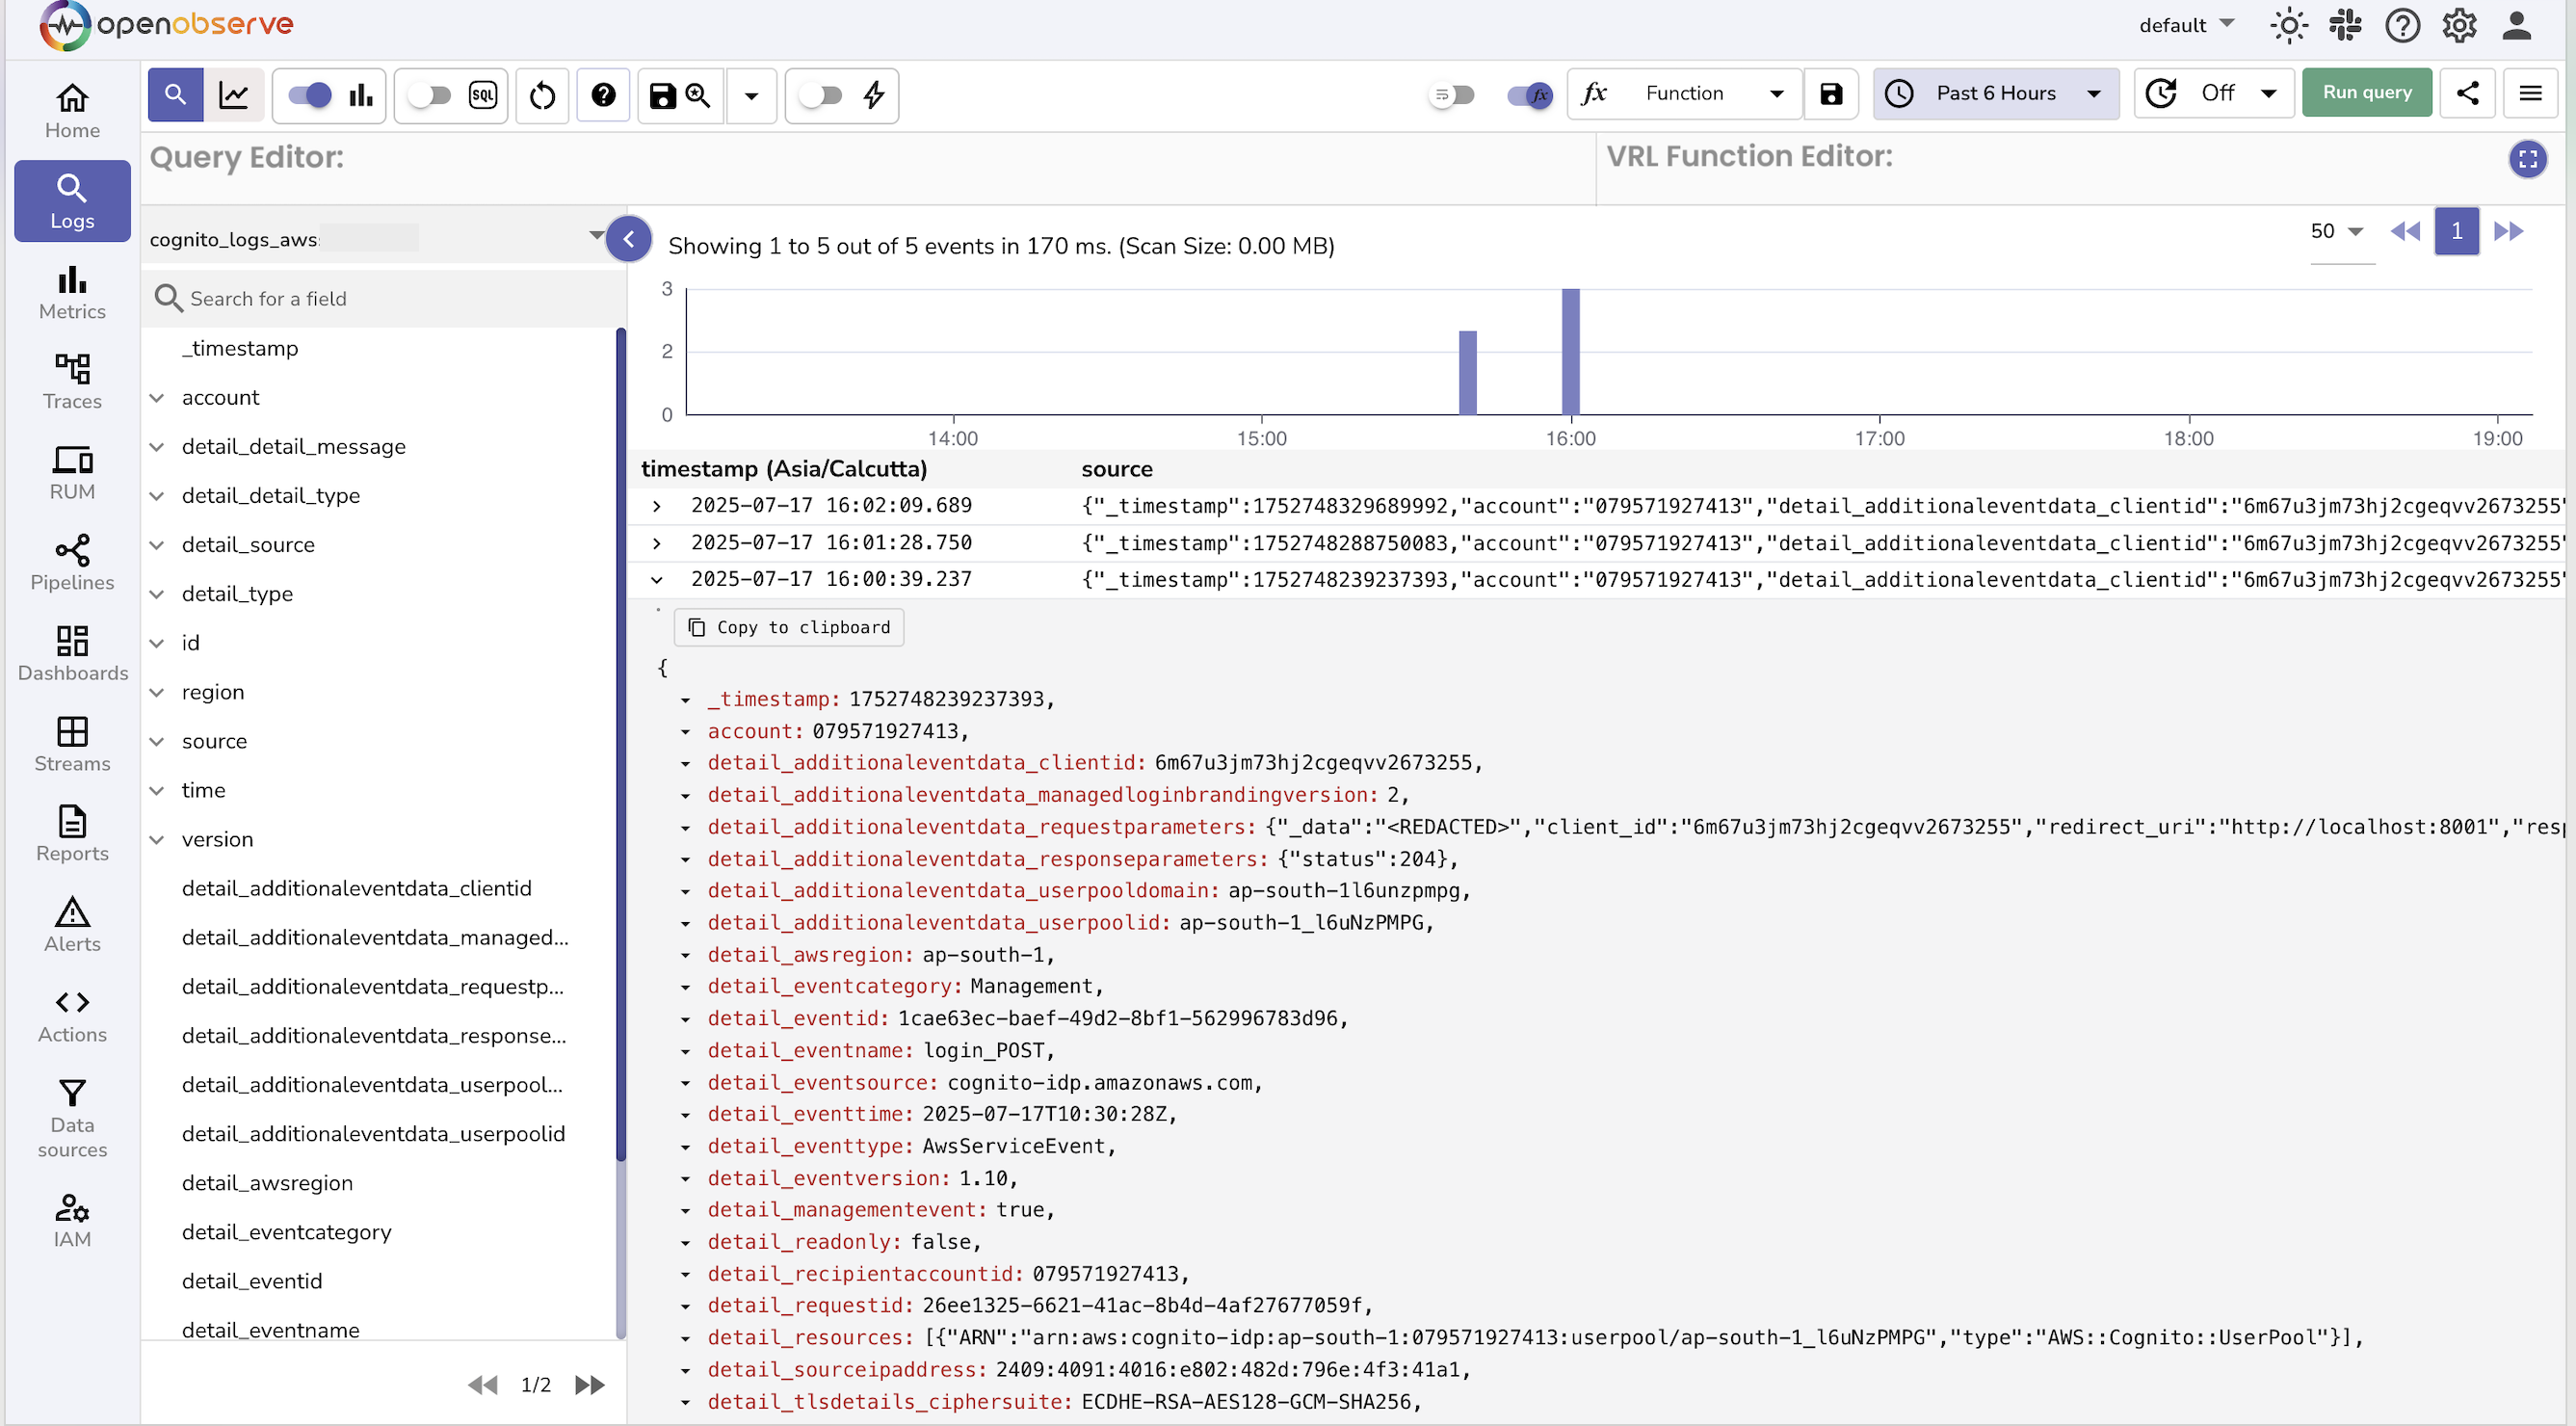Select the Logs section in the sidebar
Image resolution: width=2576 pixels, height=1426 pixels.
71,200
